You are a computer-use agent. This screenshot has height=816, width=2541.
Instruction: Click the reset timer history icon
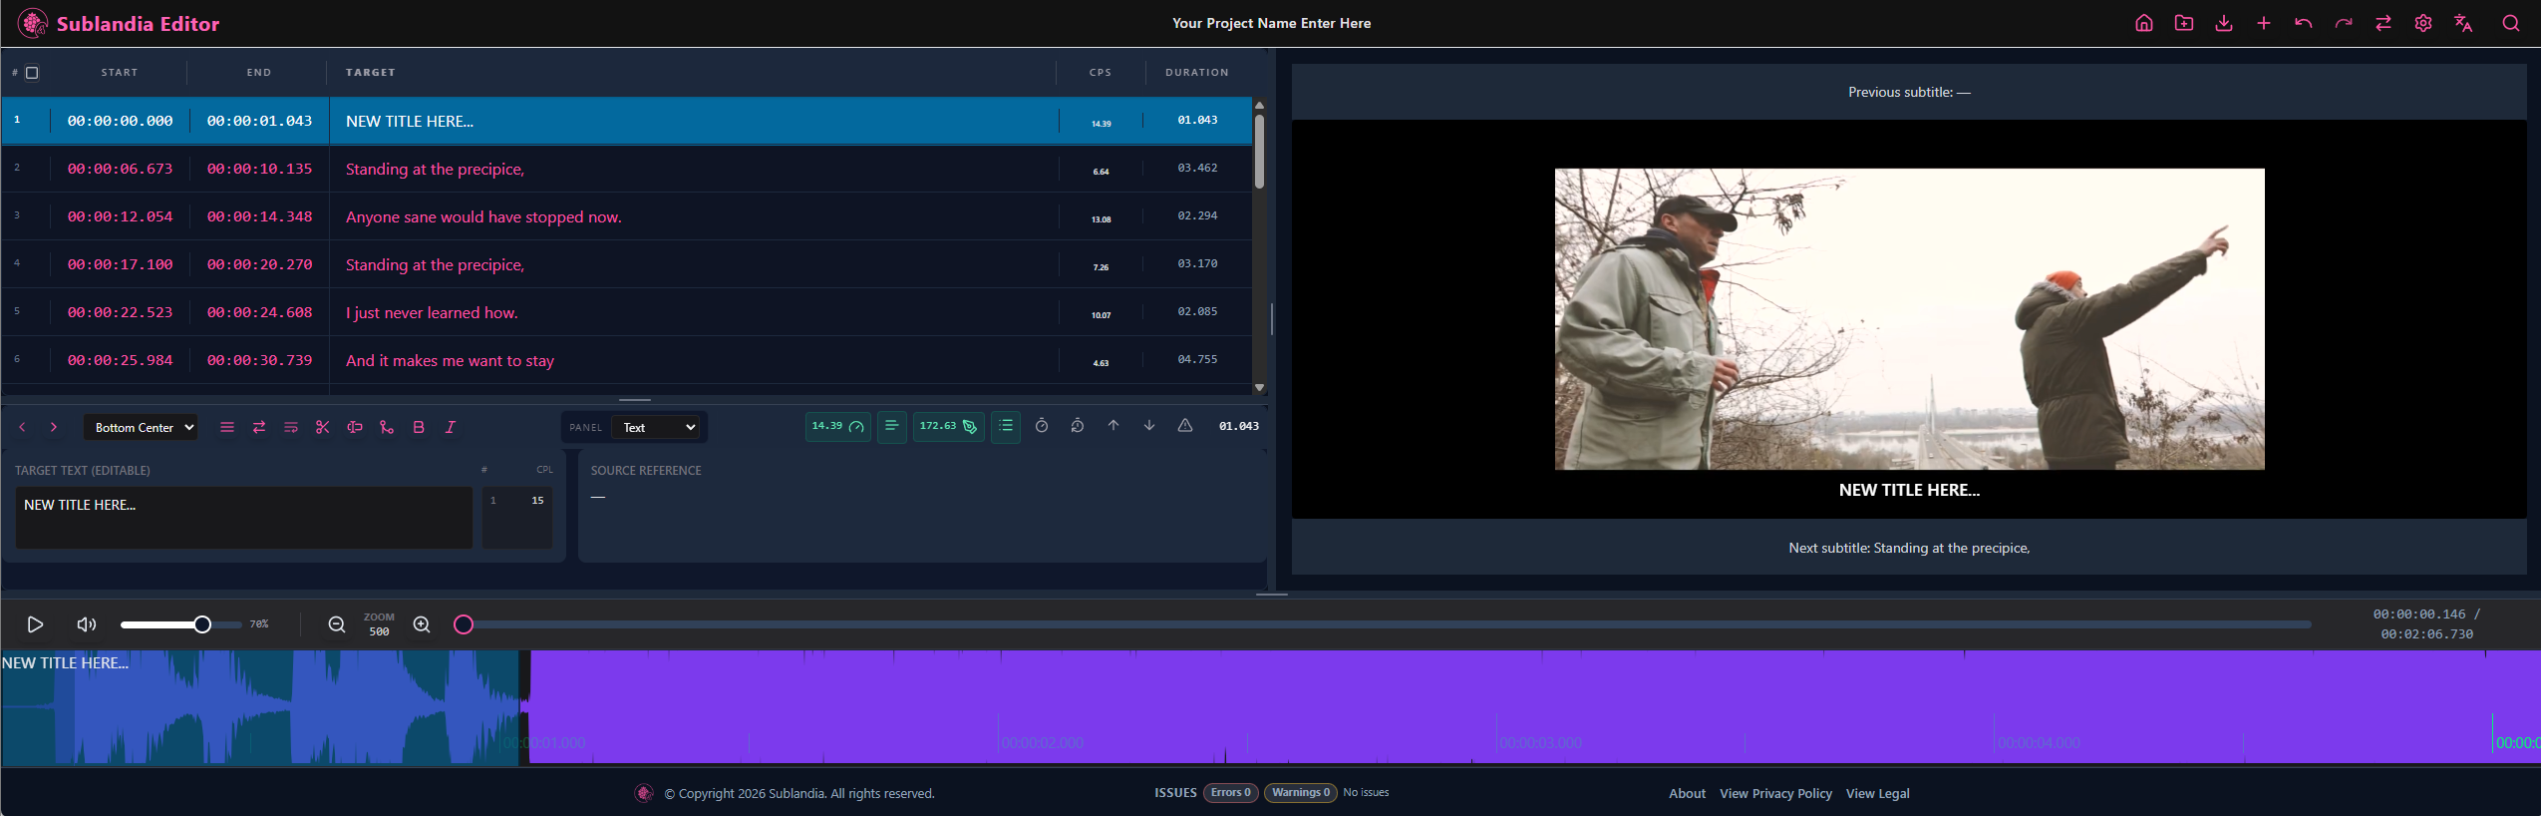pyautogui.click(x=1077, y=426)
